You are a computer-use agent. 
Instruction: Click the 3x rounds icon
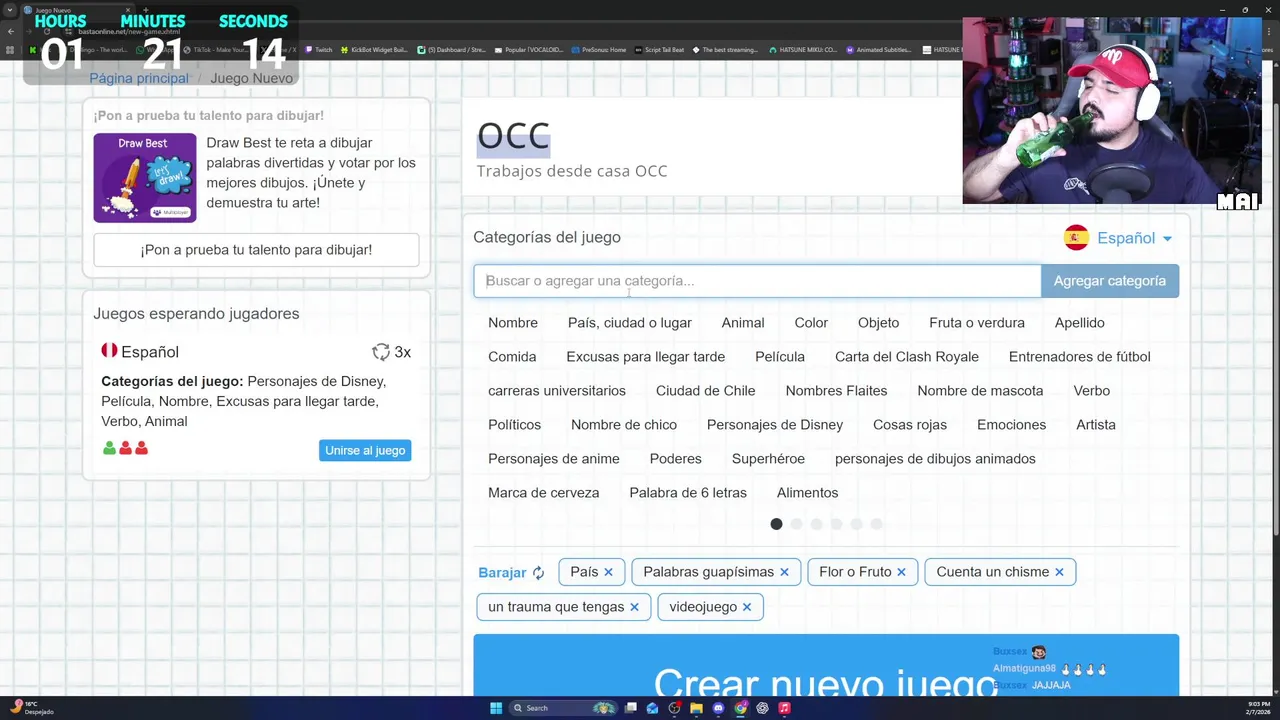pyautogui.click(x=381, y=352)
